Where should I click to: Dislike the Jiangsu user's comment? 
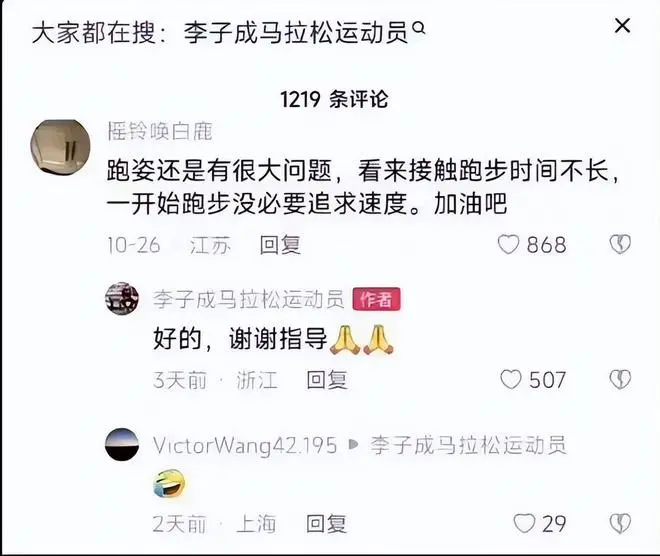click(x=620, y=245)
